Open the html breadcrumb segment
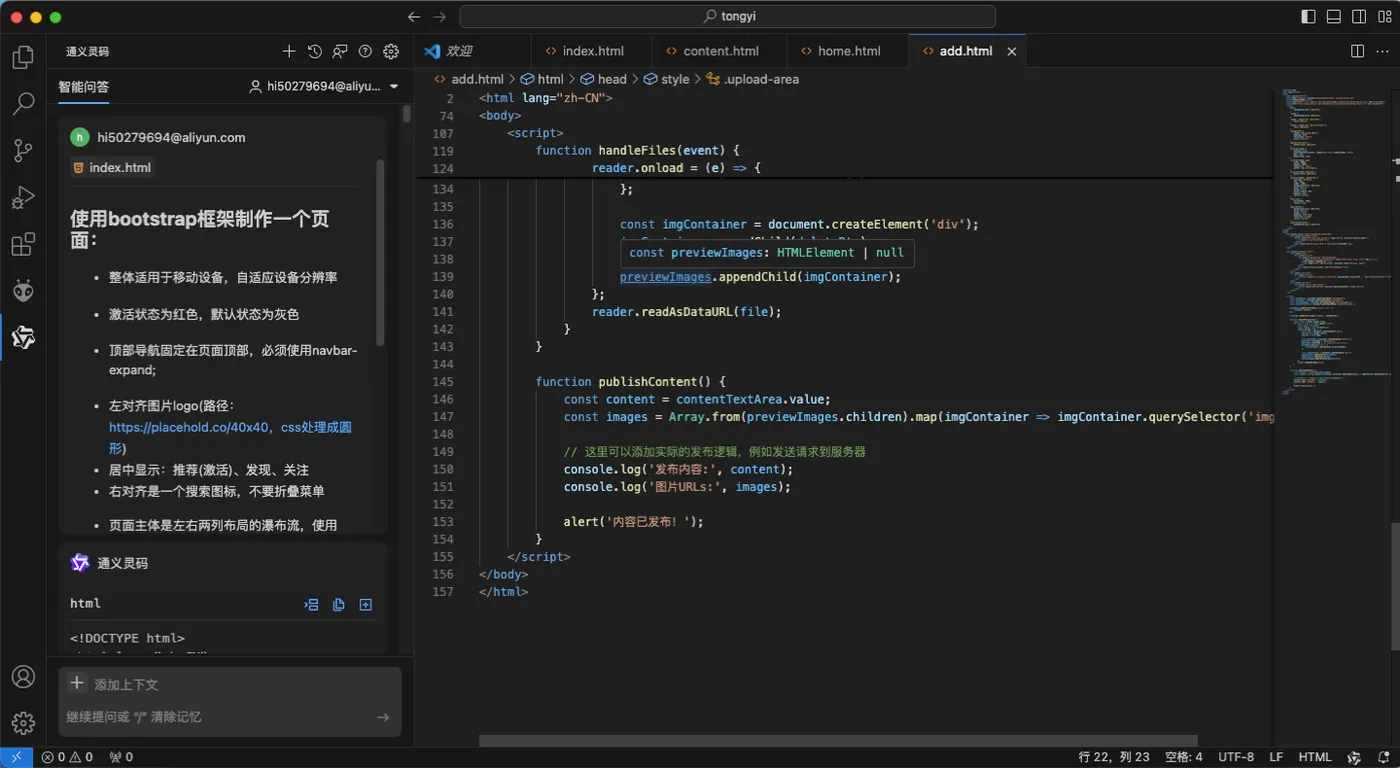Viewport: 1400px width, 768px height. pyautogui.click(x=541, y=79)
